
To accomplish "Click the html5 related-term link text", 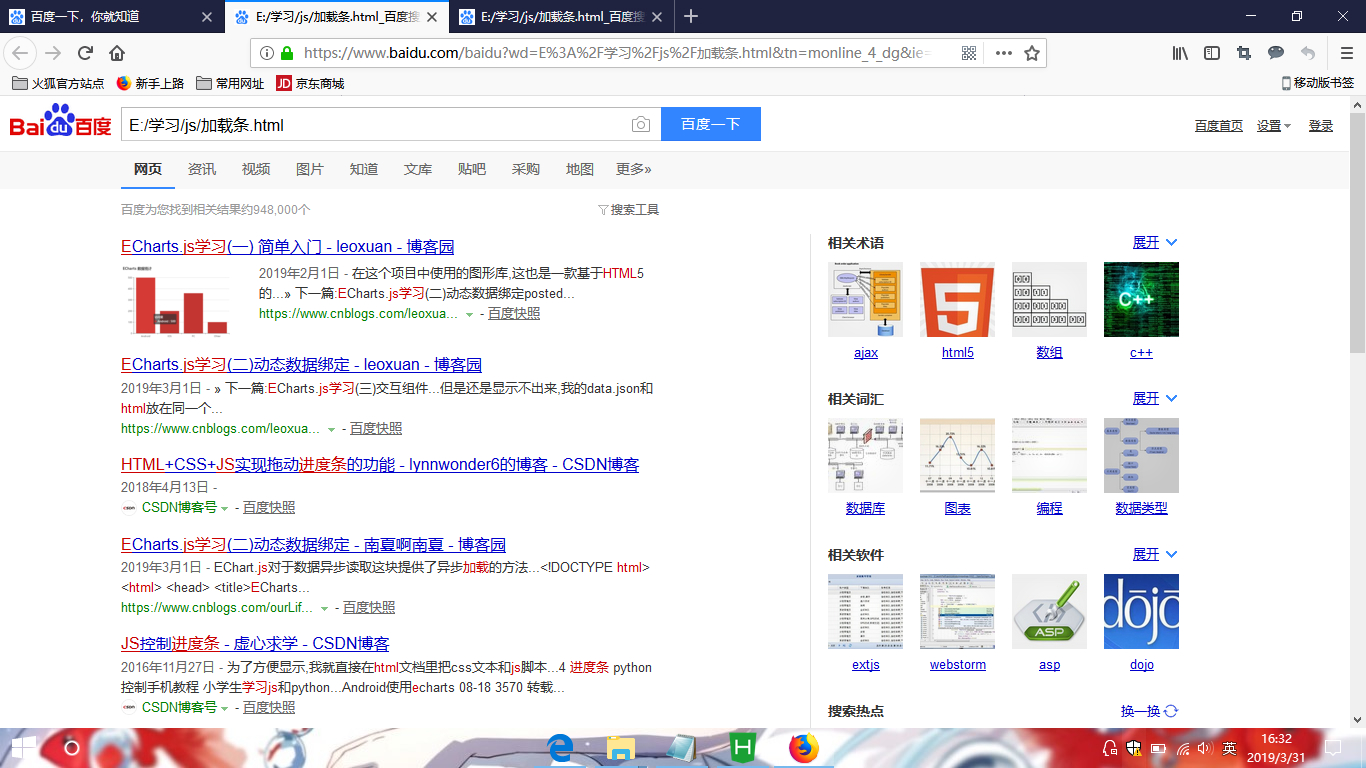I will click(957, 353).
